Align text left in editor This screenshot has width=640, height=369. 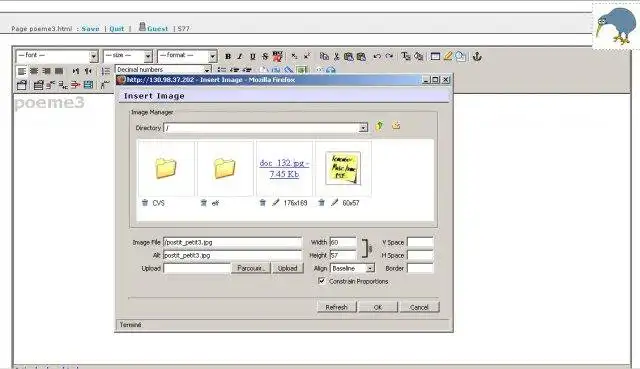coord(22,71)
